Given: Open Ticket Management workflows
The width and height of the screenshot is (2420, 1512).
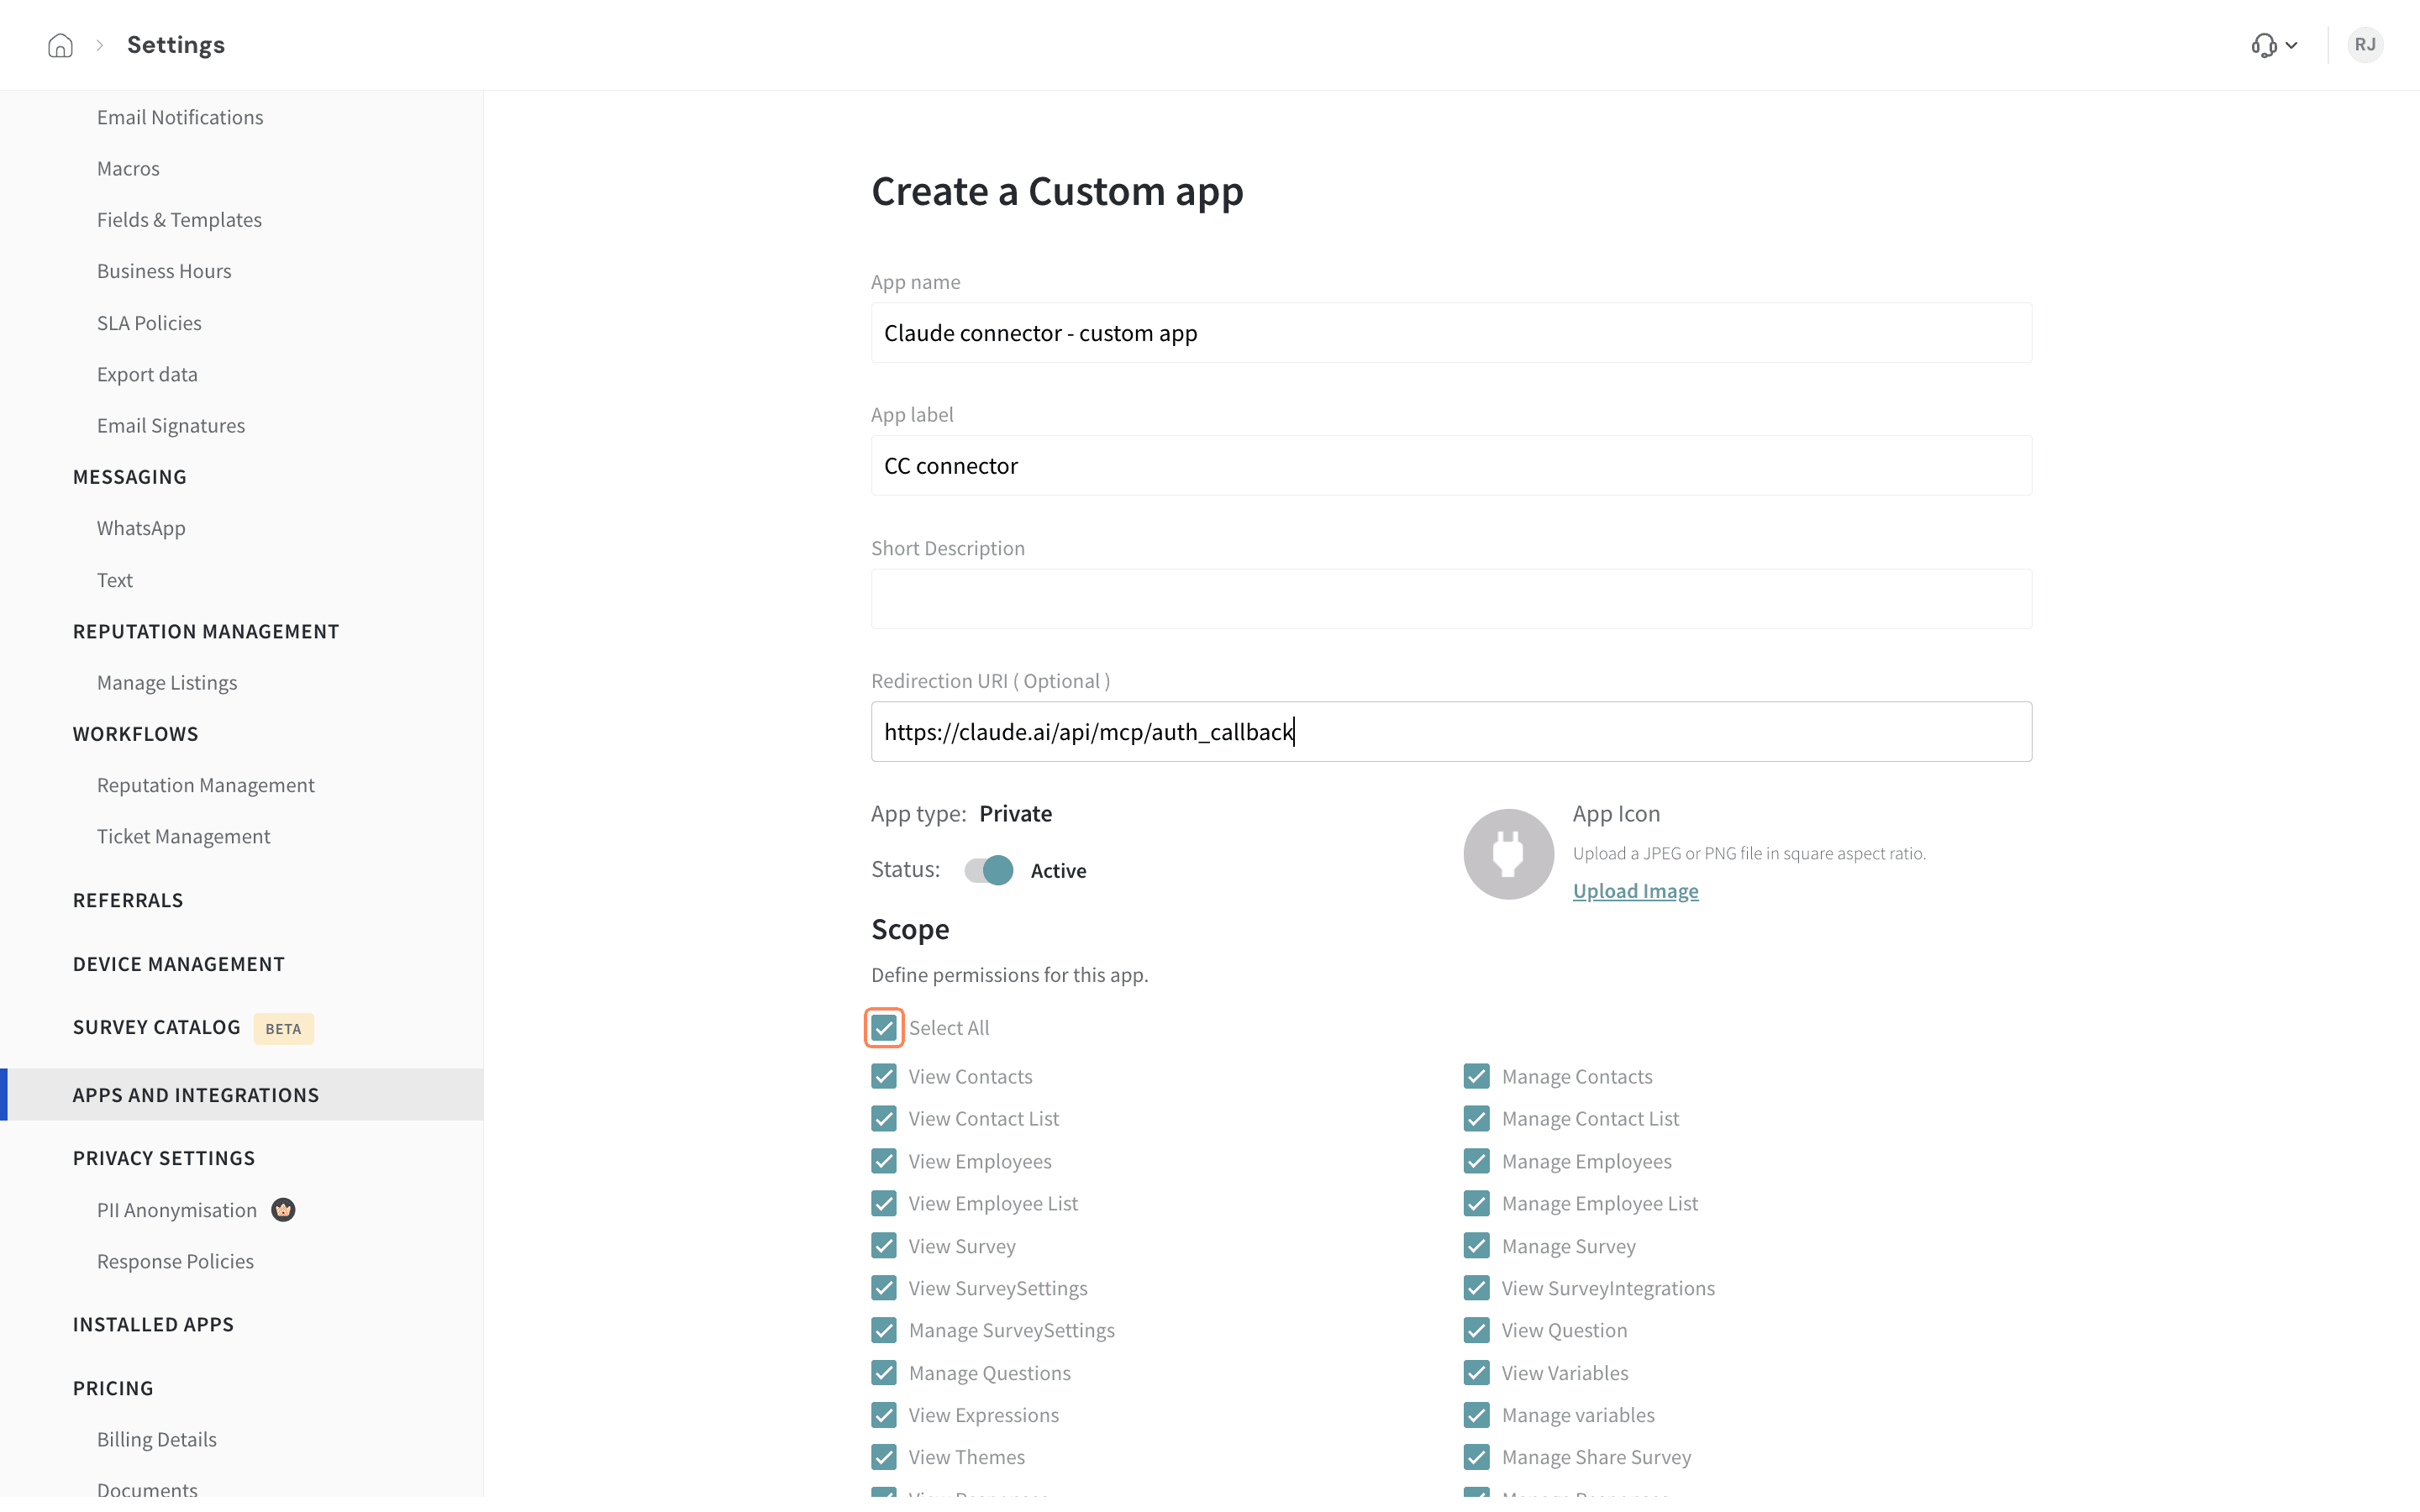Looking at the screenshot, I should pos(183,837).
